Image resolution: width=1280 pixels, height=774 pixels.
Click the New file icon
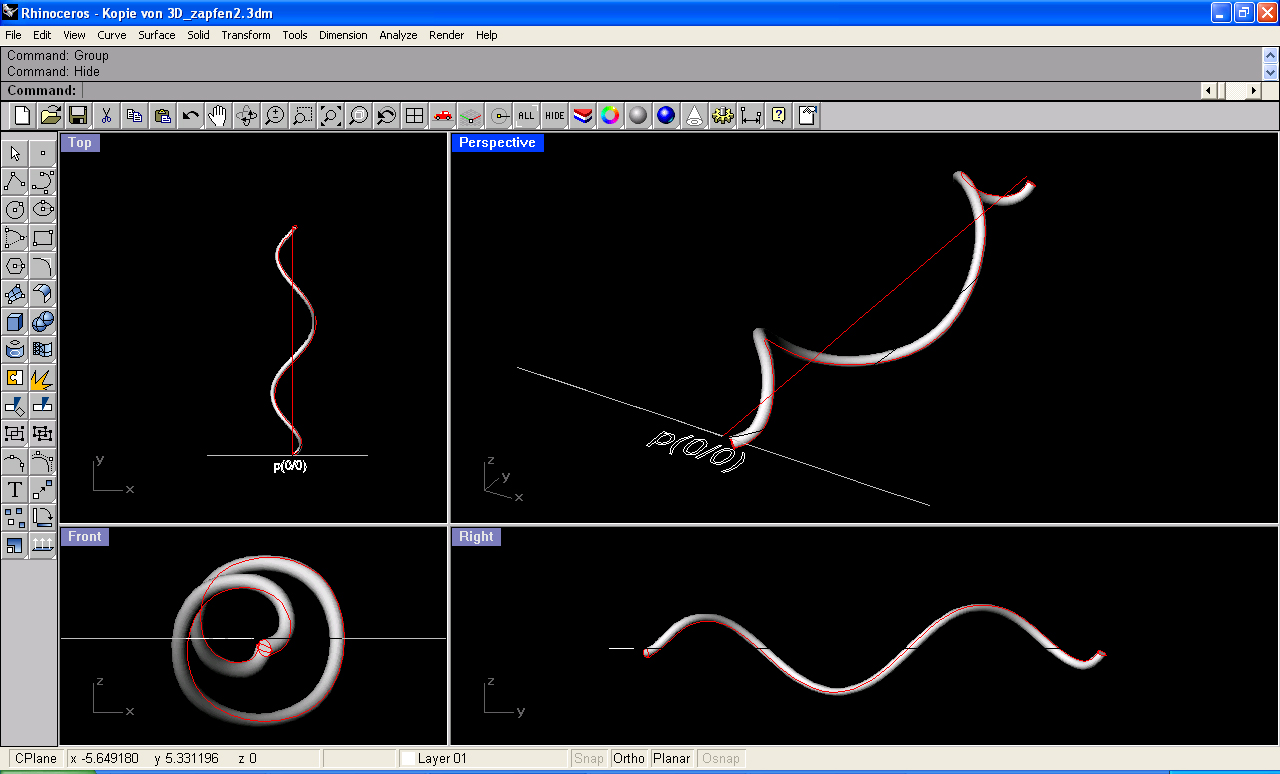point(22,116)
